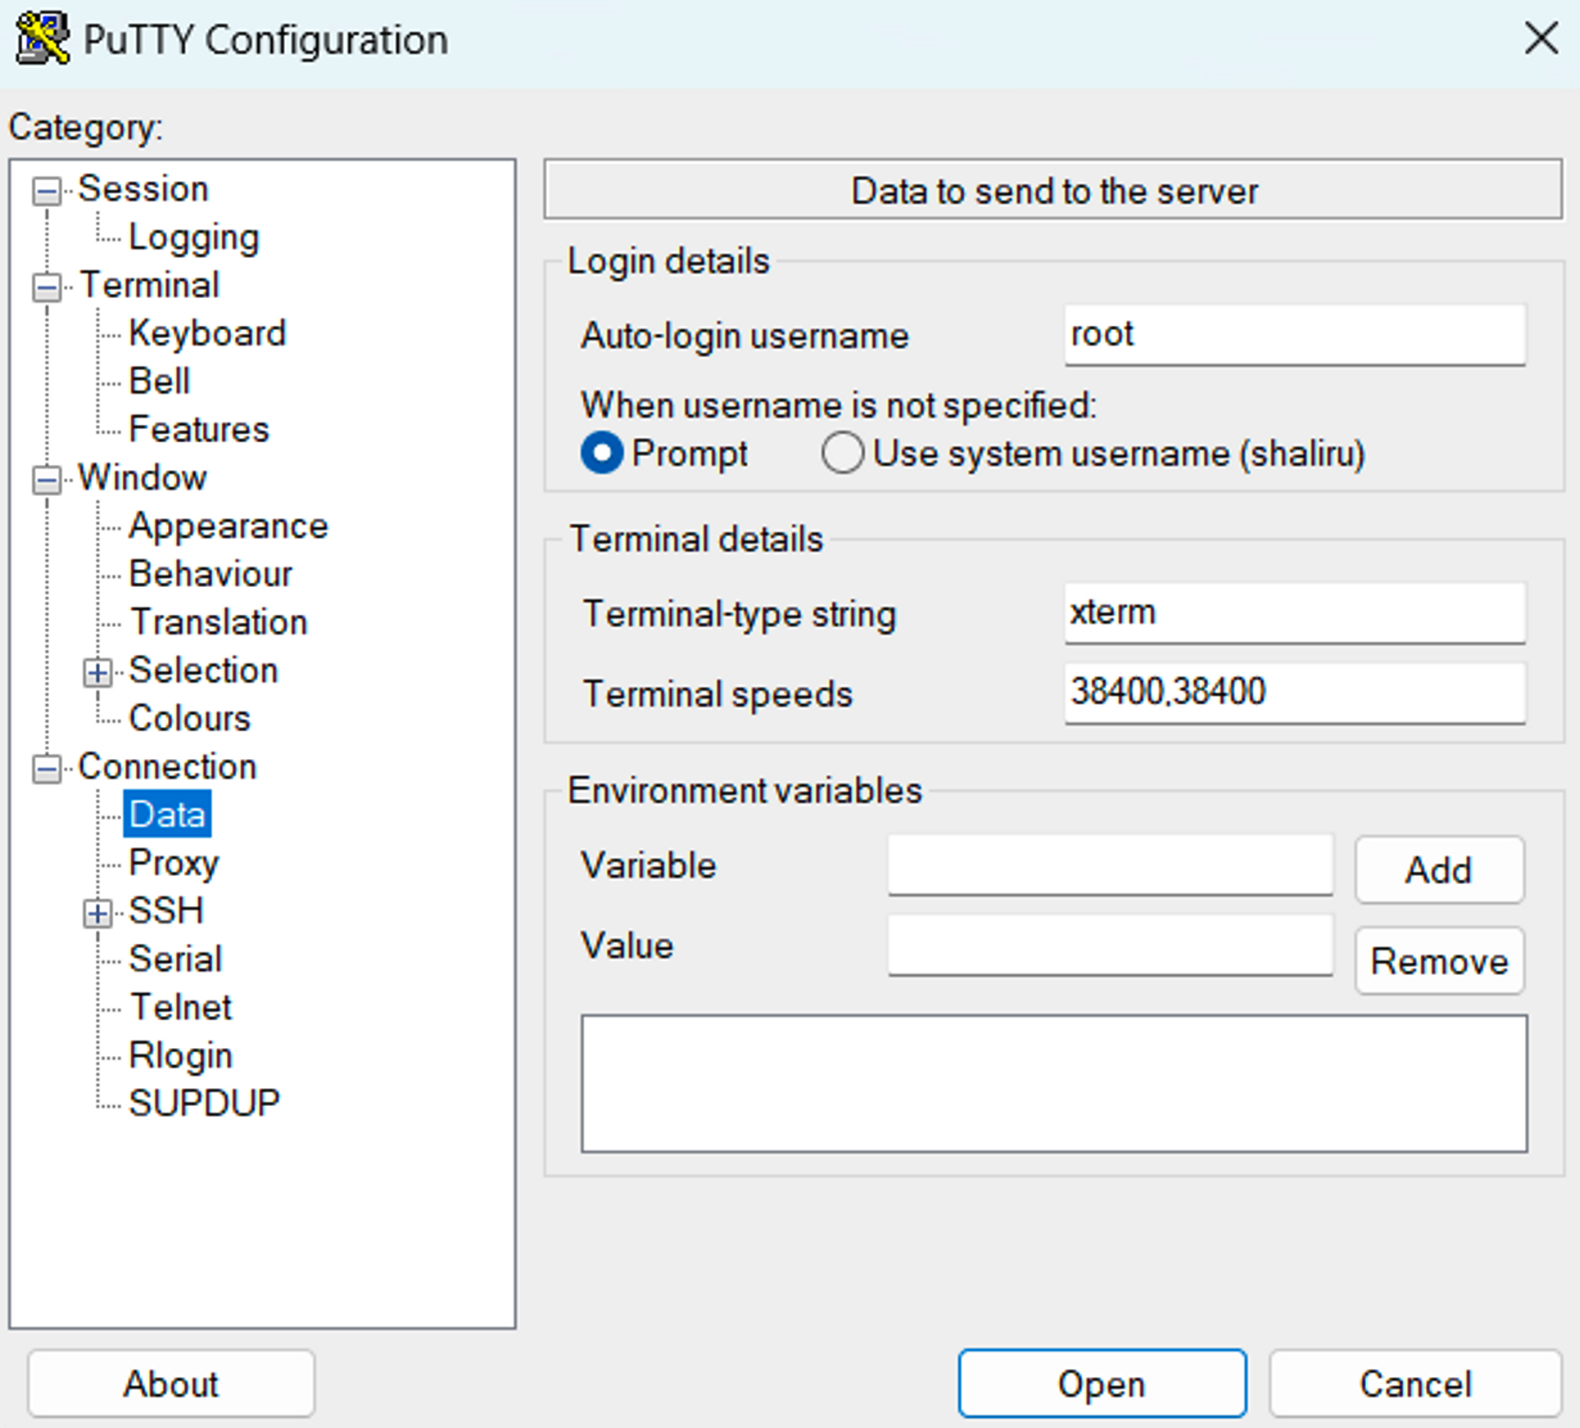The image size is (1580, 1428).
Task: Click the Open button
Action: [x=1102, y=1384]
